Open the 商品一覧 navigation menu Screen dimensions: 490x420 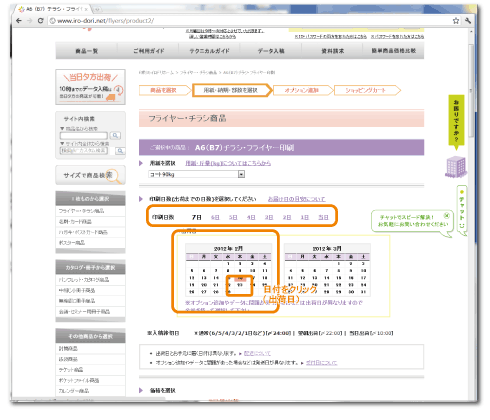[x=86, y=51]
